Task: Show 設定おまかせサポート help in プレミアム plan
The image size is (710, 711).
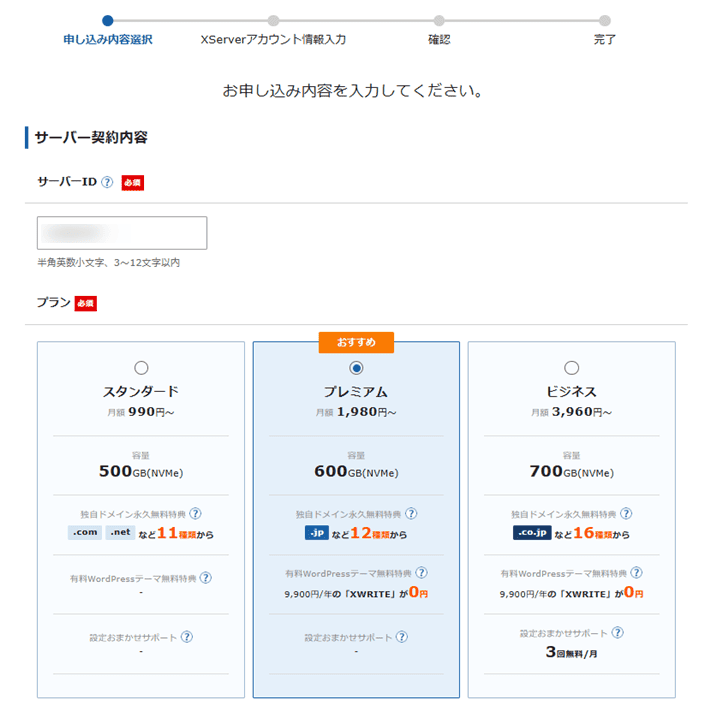Action: click(402, 637)
